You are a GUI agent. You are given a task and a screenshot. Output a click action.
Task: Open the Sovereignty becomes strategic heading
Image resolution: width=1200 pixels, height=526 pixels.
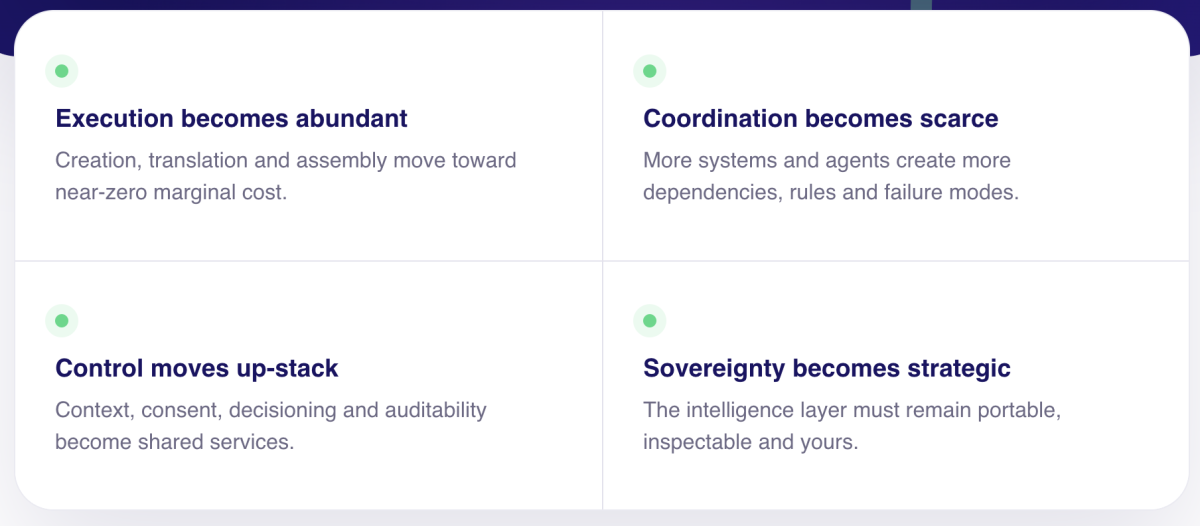point(827,368)
